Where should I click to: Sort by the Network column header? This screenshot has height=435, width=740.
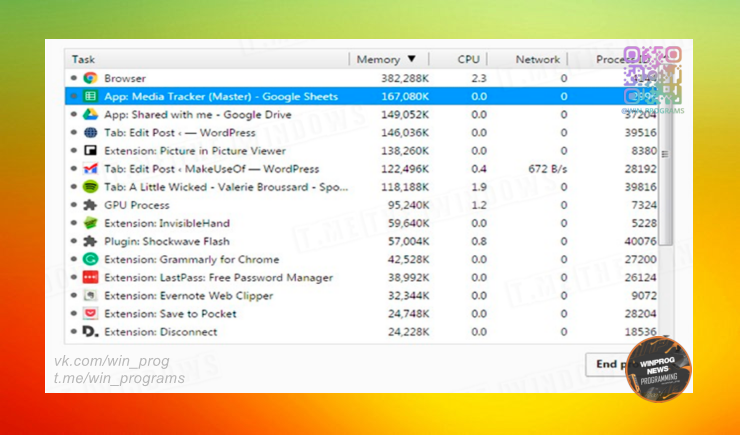(527, 59)
